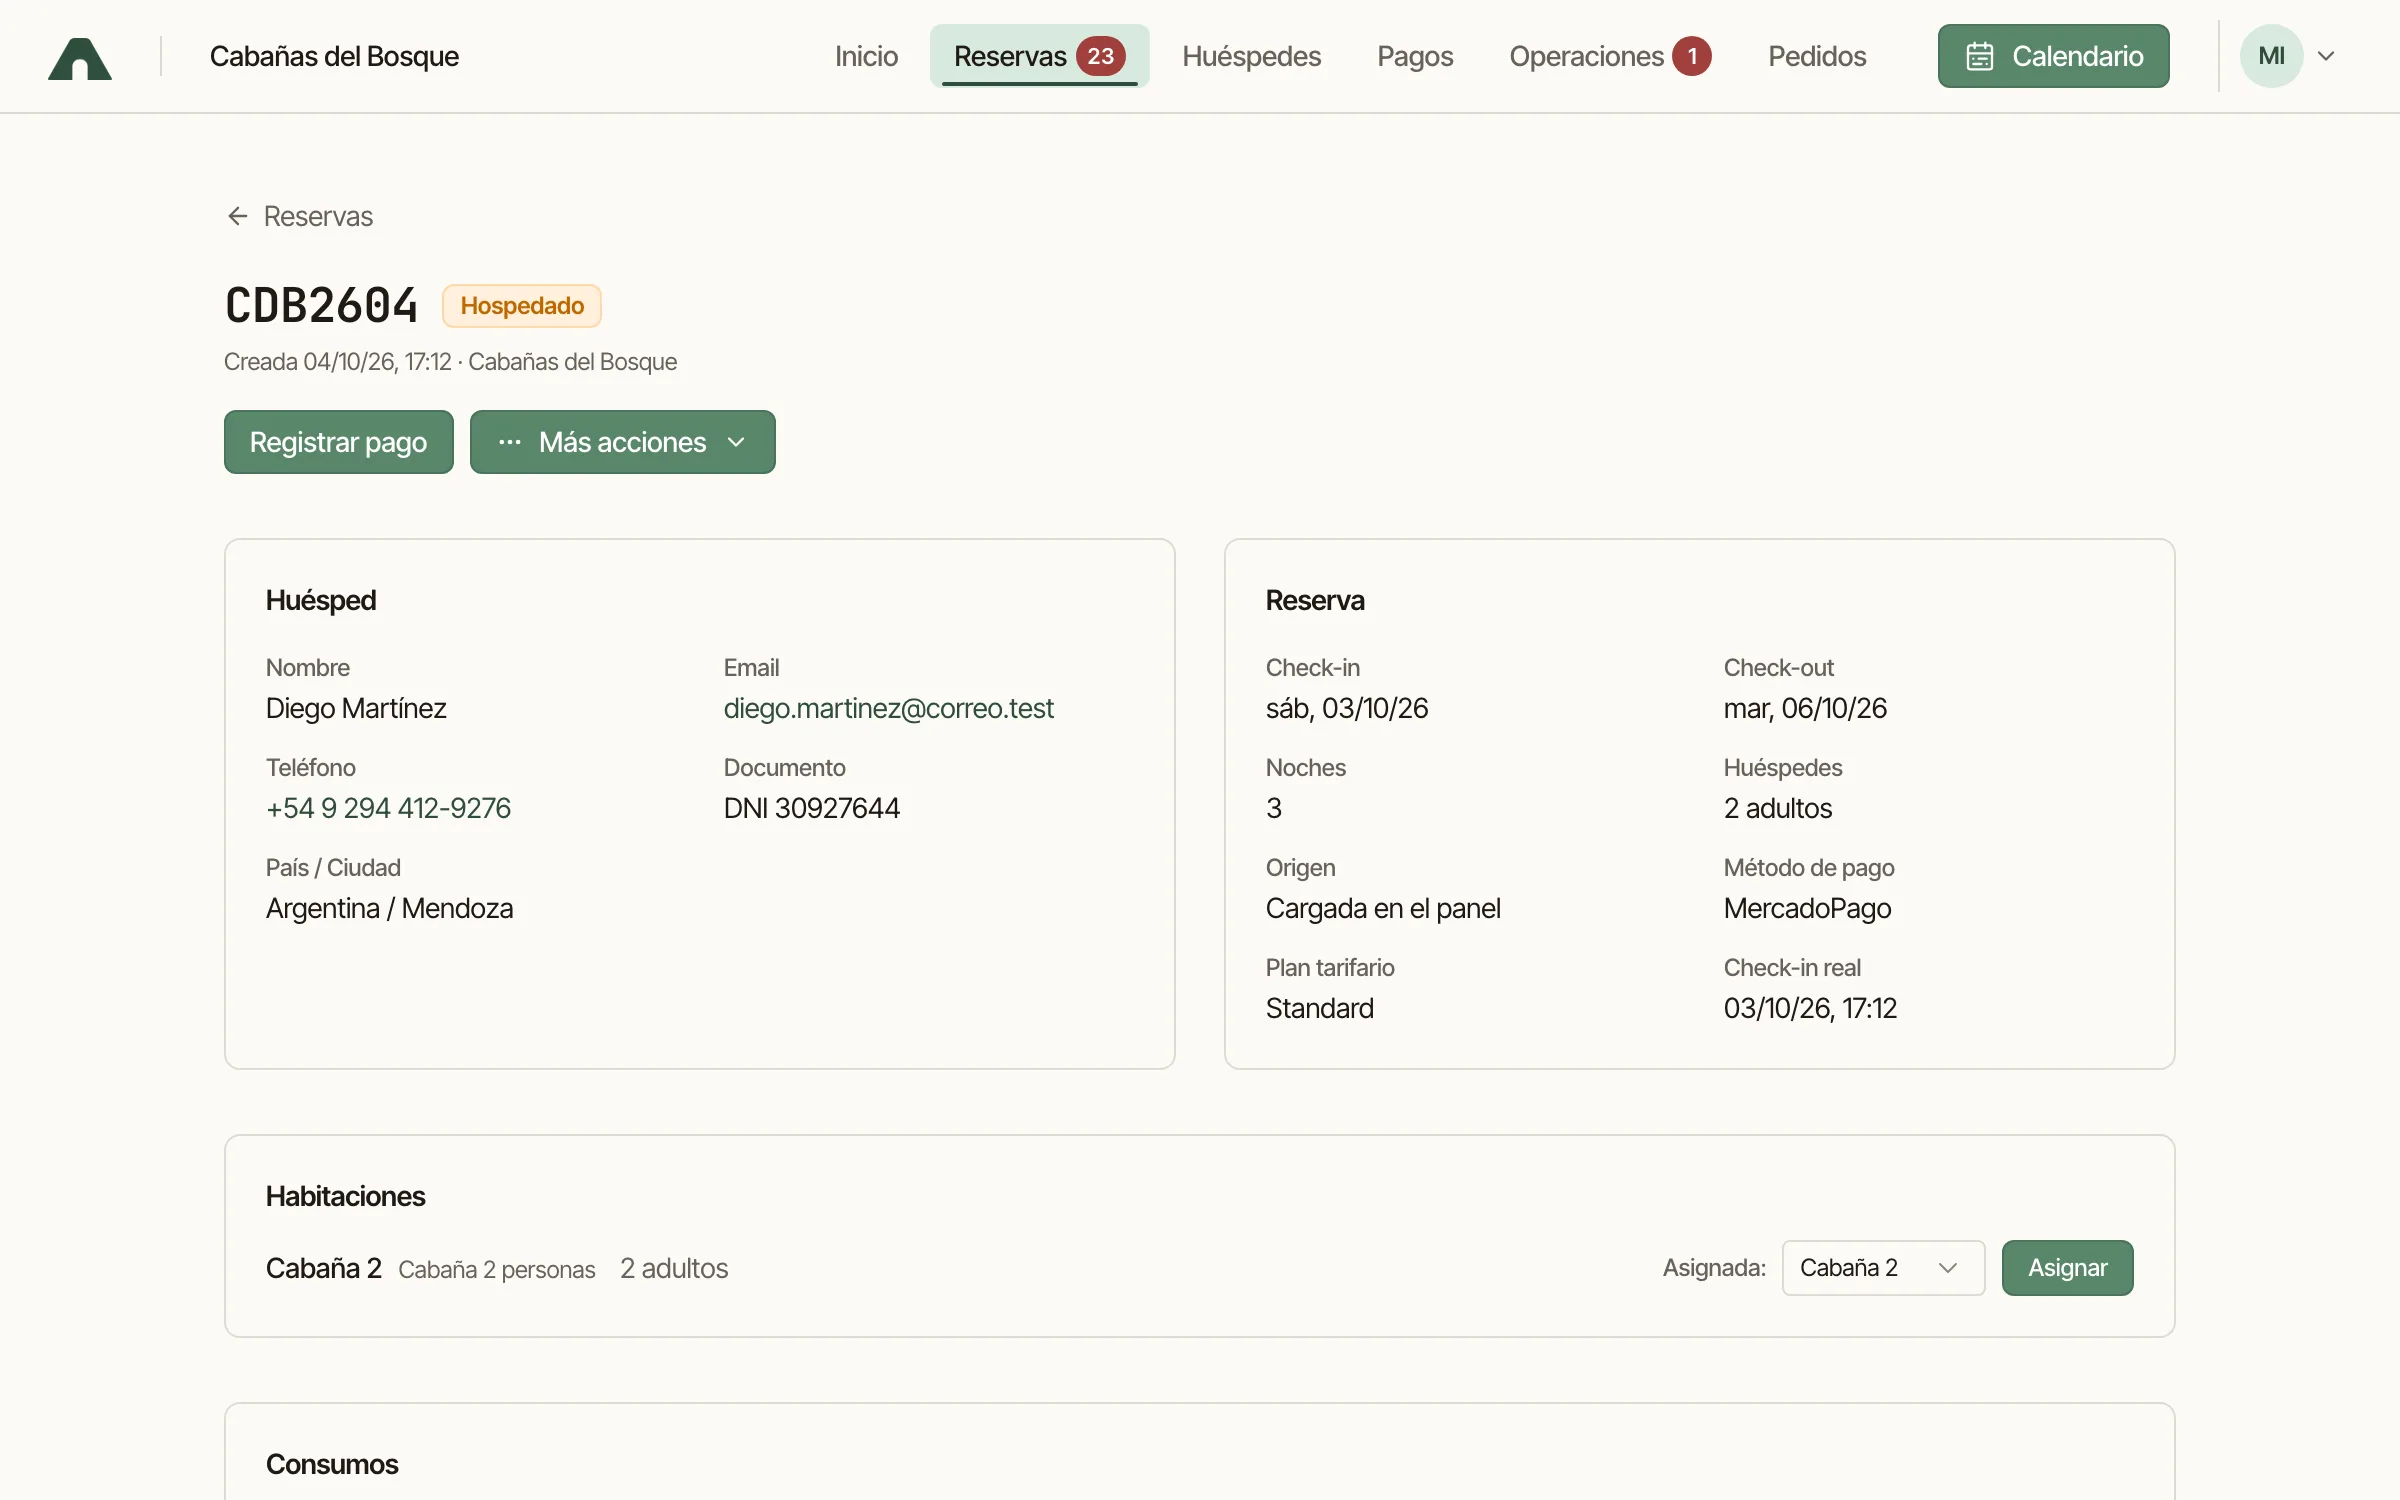Select the Reservas tab
This screenshot has width=2400, height=1500.
[1039, 56]
